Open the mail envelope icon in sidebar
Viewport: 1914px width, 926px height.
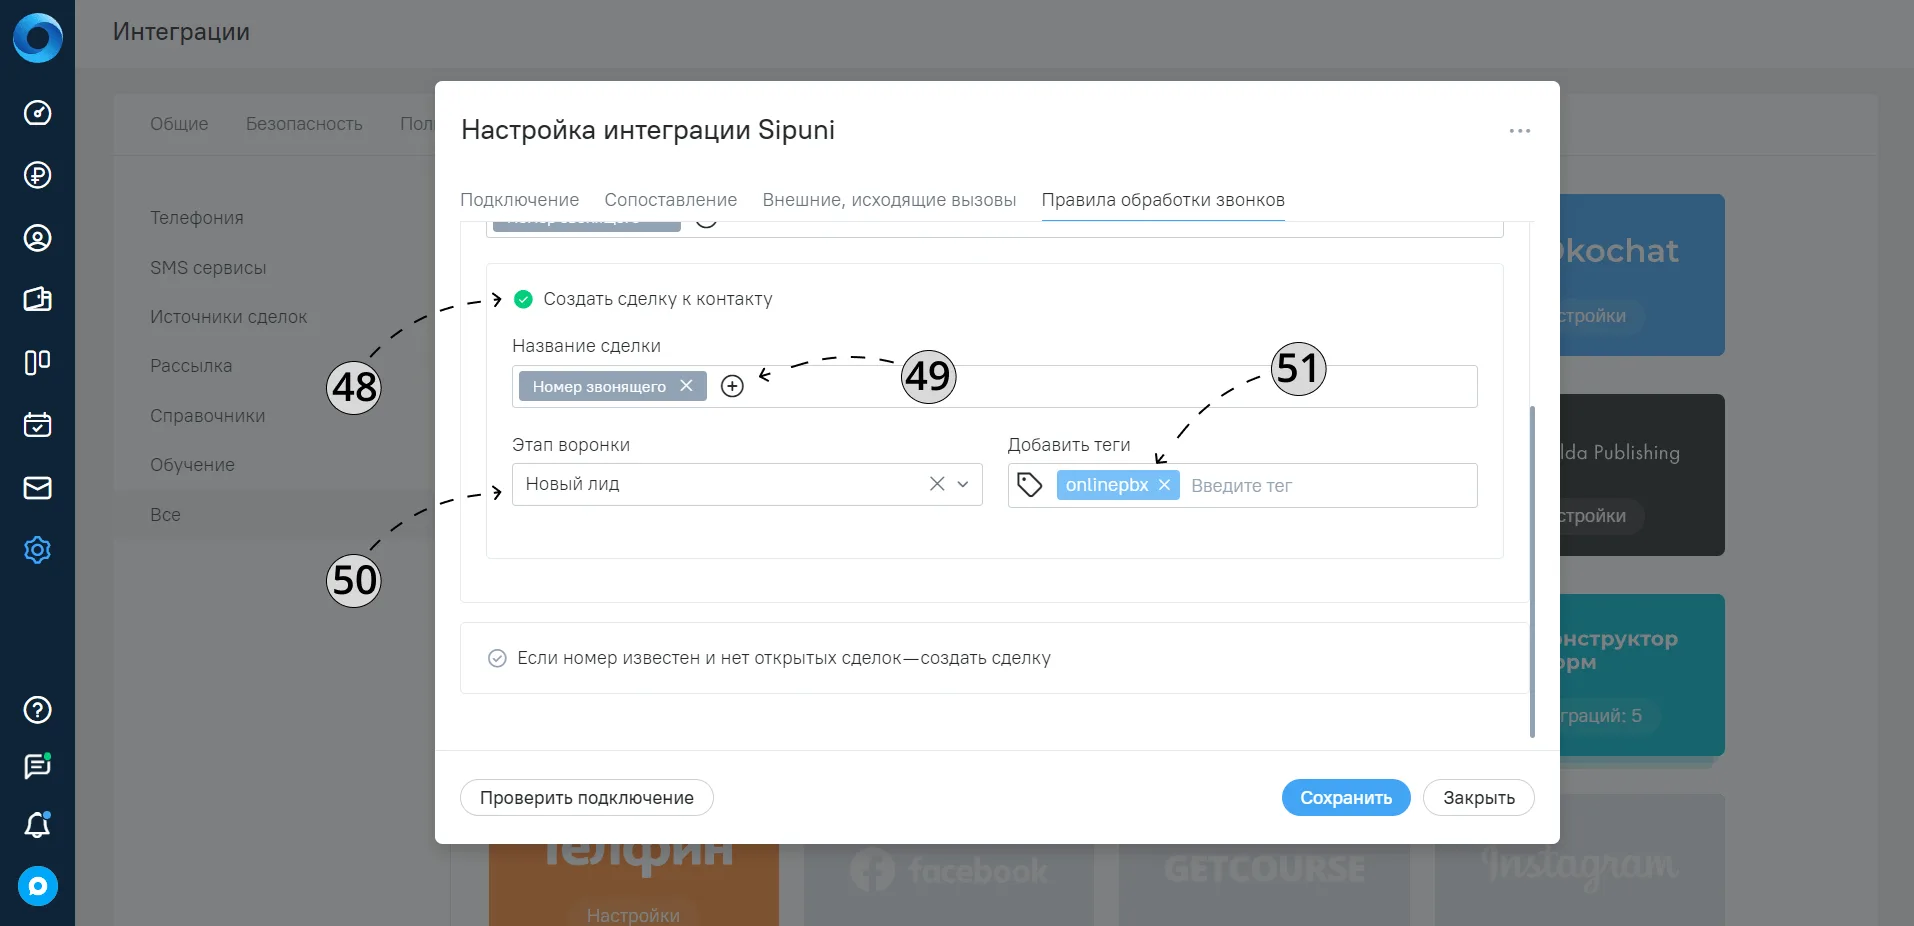tap(37, 487)
